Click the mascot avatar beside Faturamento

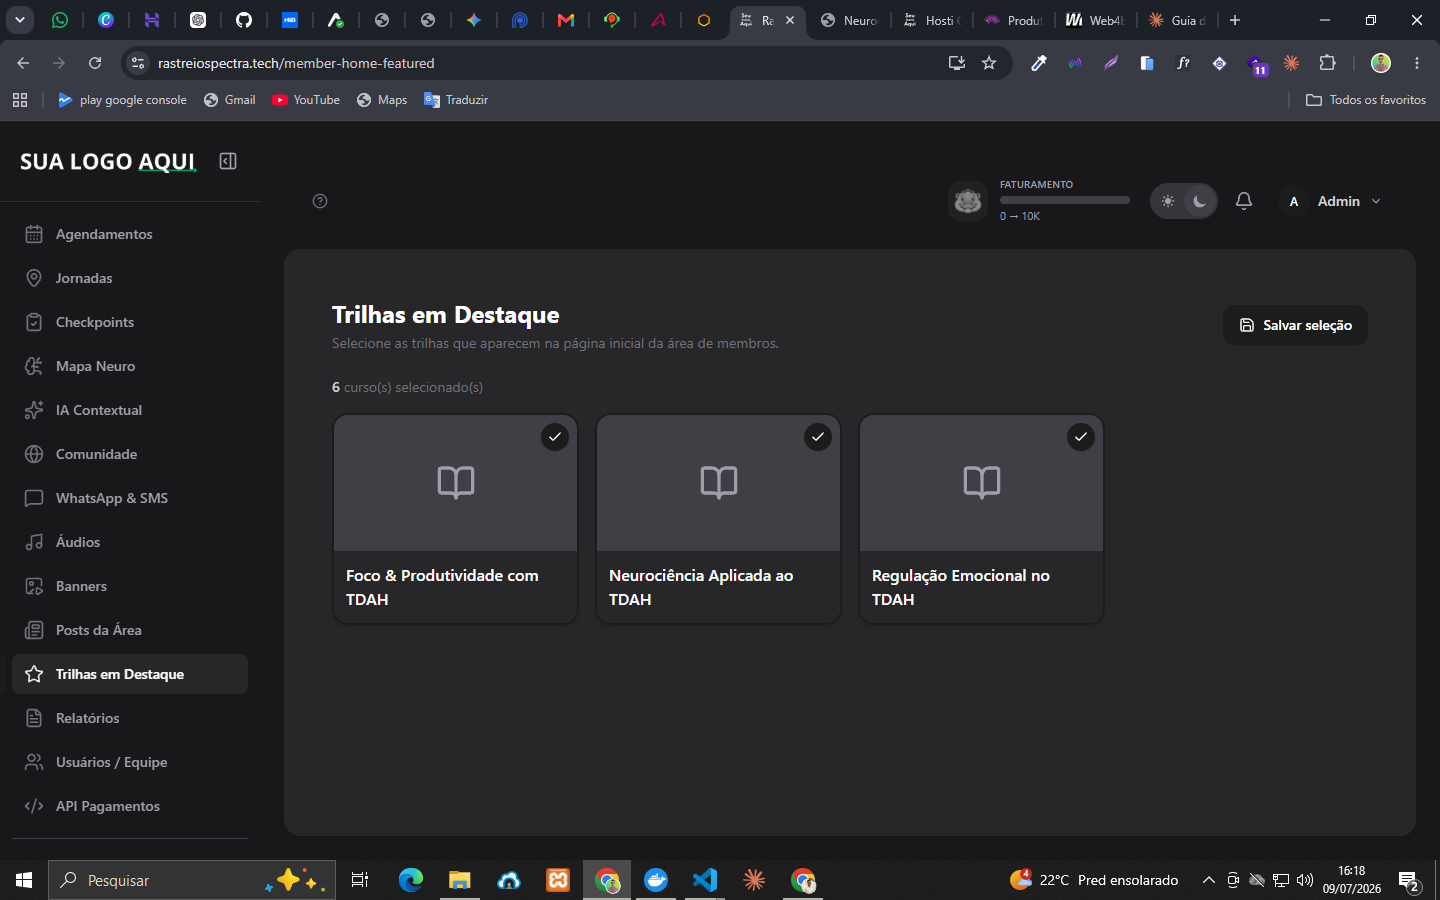968,201
